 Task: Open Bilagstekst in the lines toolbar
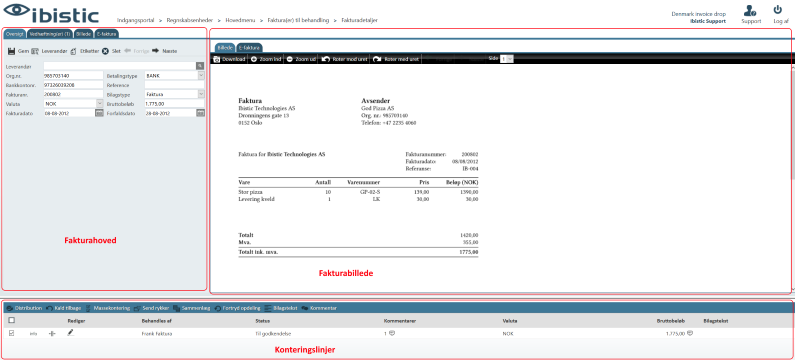[281, 308]
